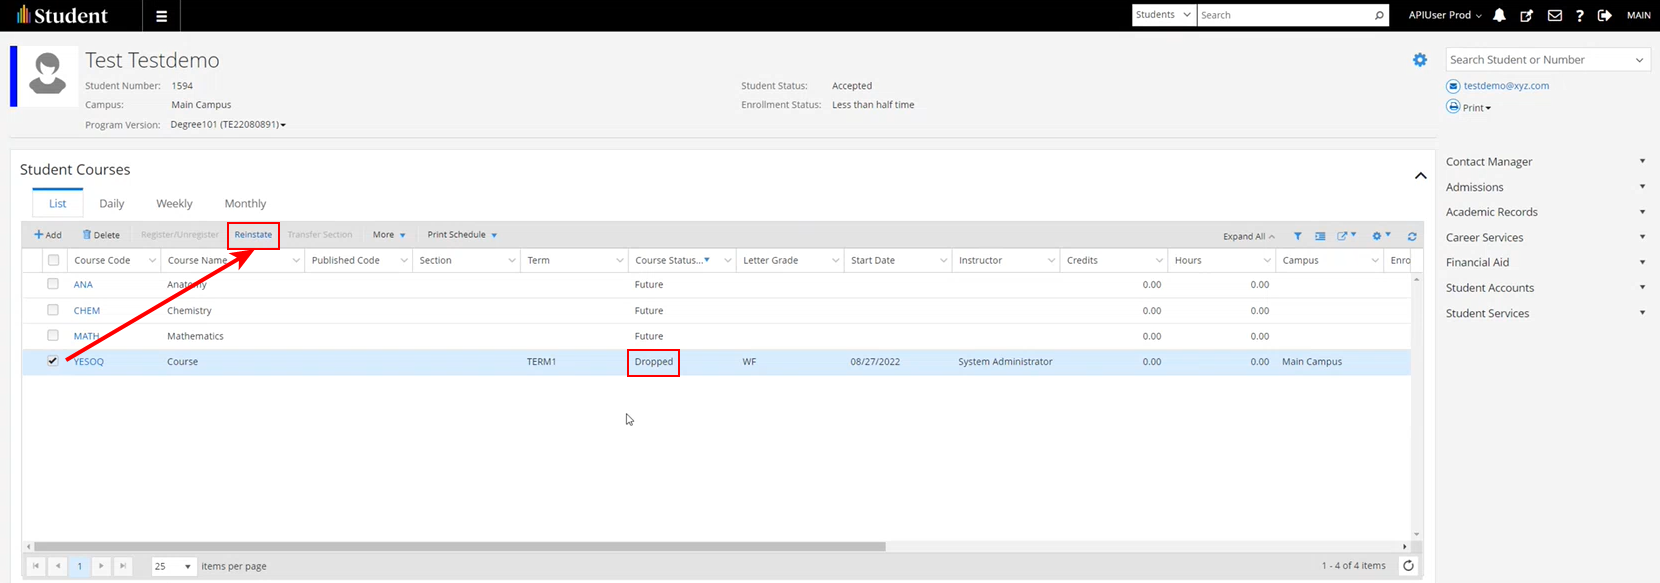This screenshot has width=1660, height=583.
Task: Click the open-in-new-window icon in top bar
Action: click(x=1526, y=15)
